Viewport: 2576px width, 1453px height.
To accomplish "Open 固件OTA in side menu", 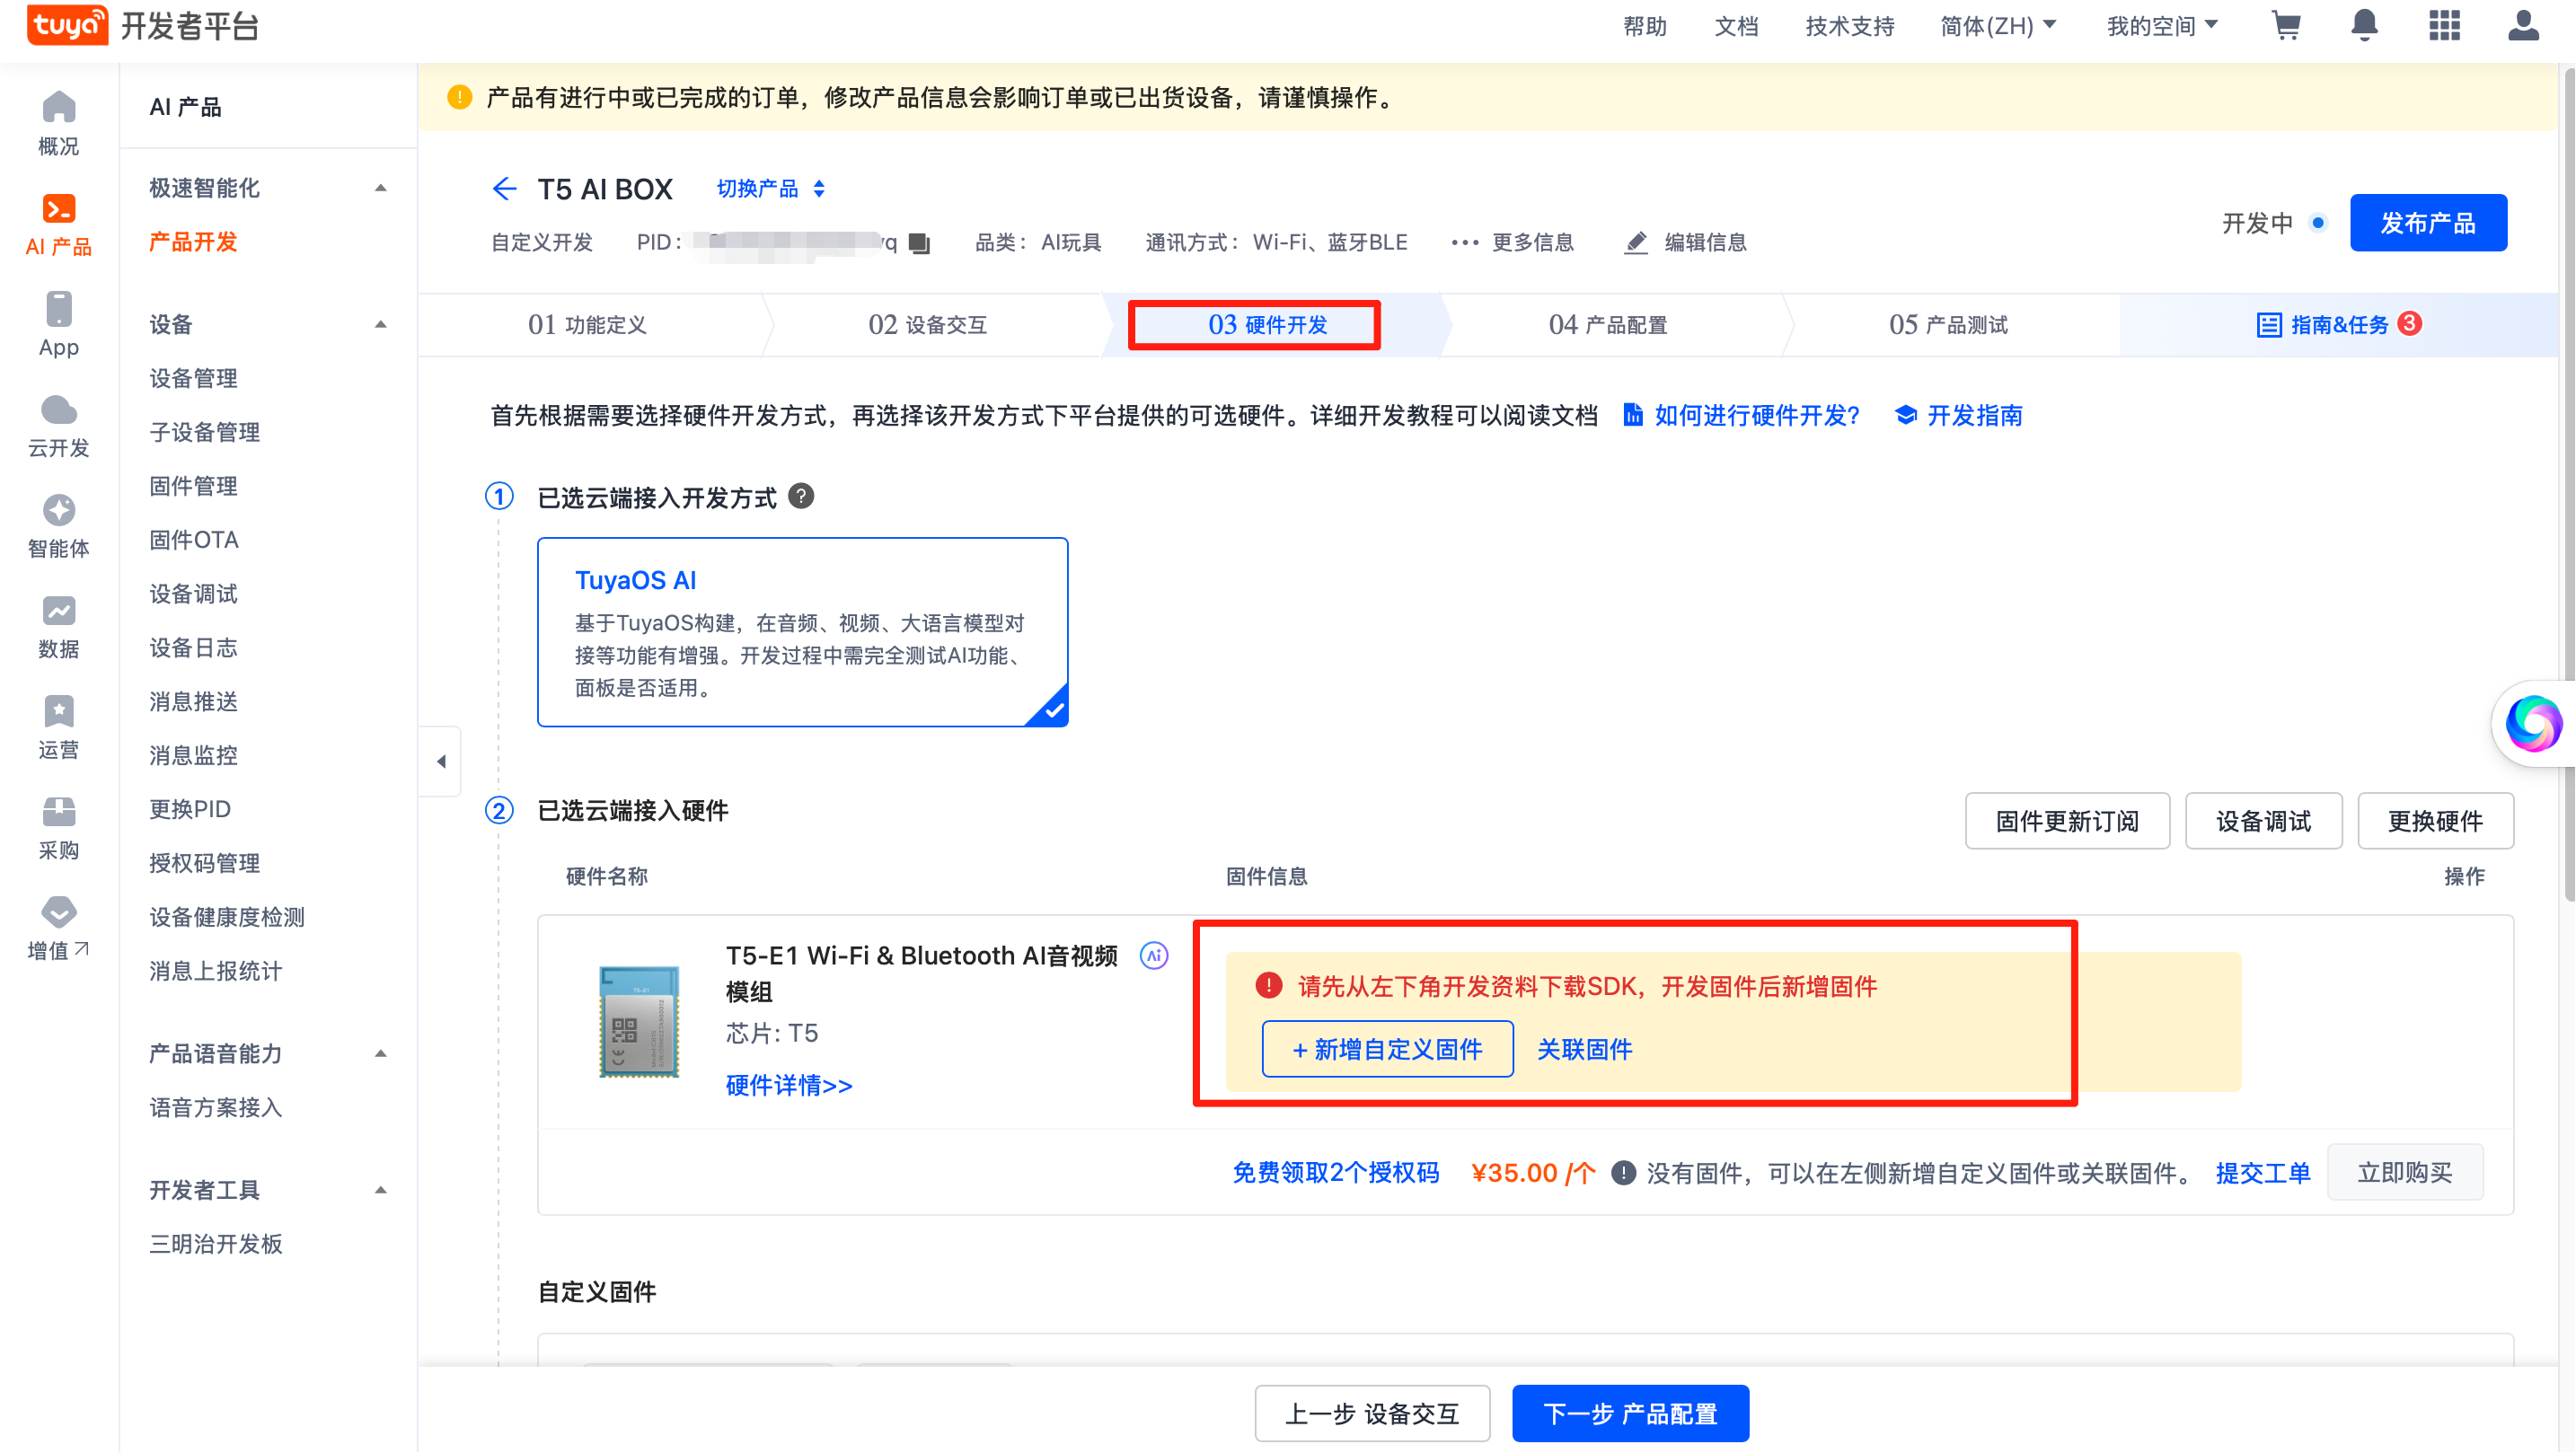I will click(194, 540).
